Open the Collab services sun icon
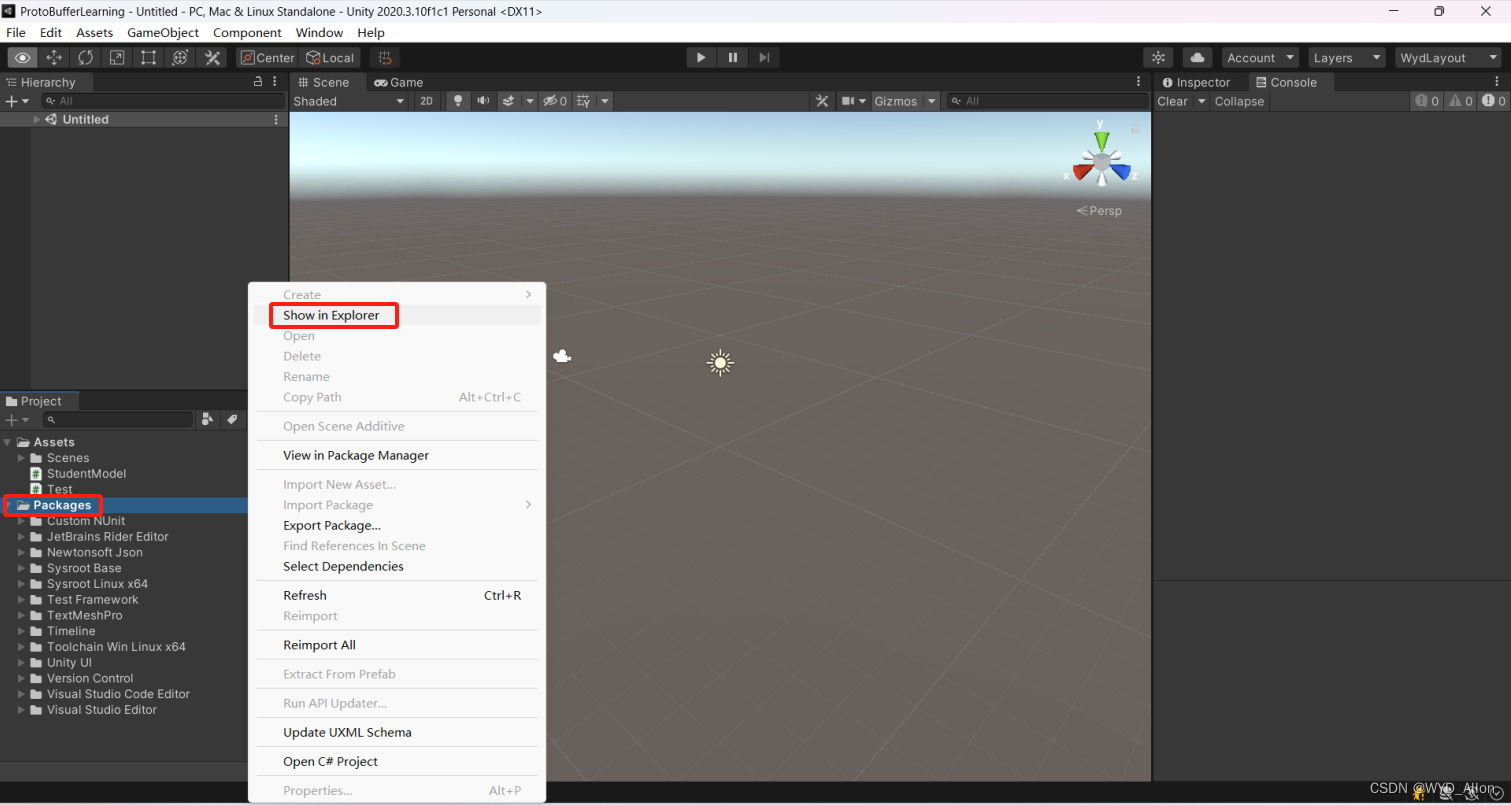Screen dimensions: 1511x805 coord(1158,58)
